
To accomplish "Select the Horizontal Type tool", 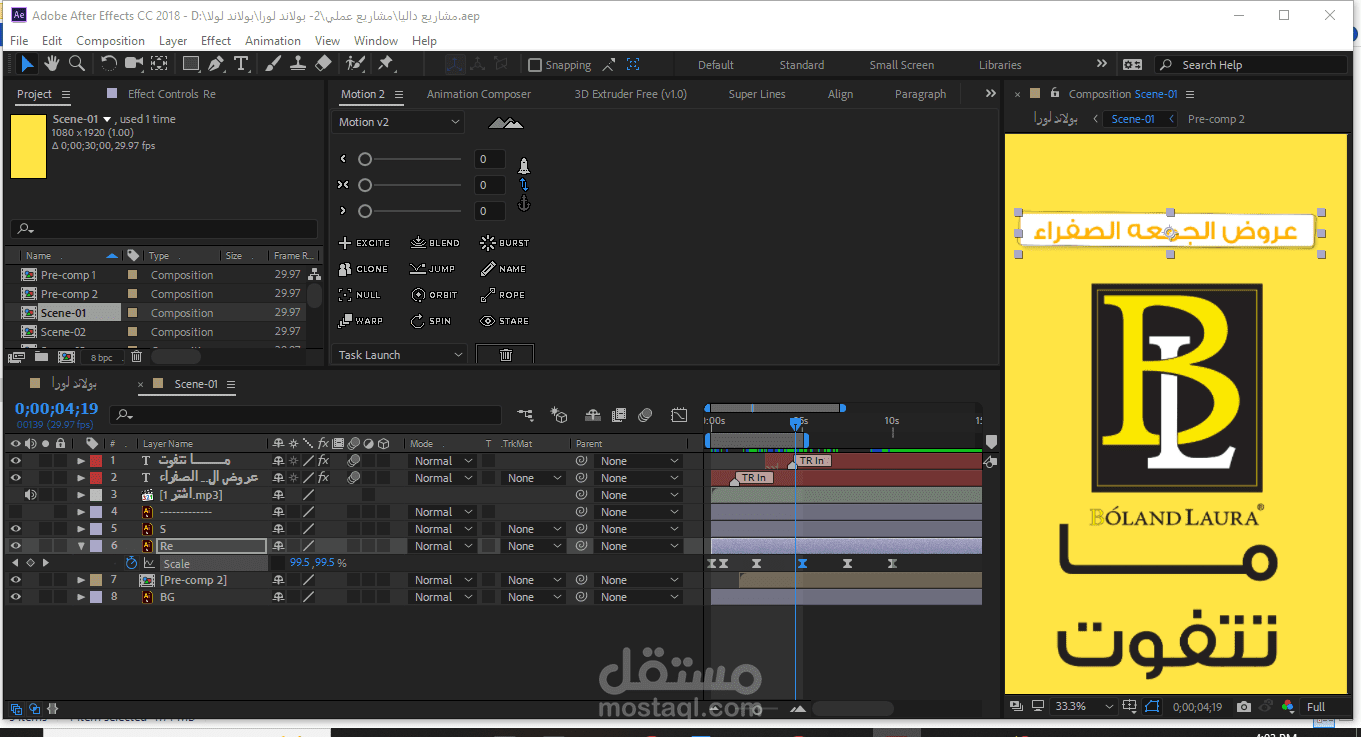I will tap(241, 64).
